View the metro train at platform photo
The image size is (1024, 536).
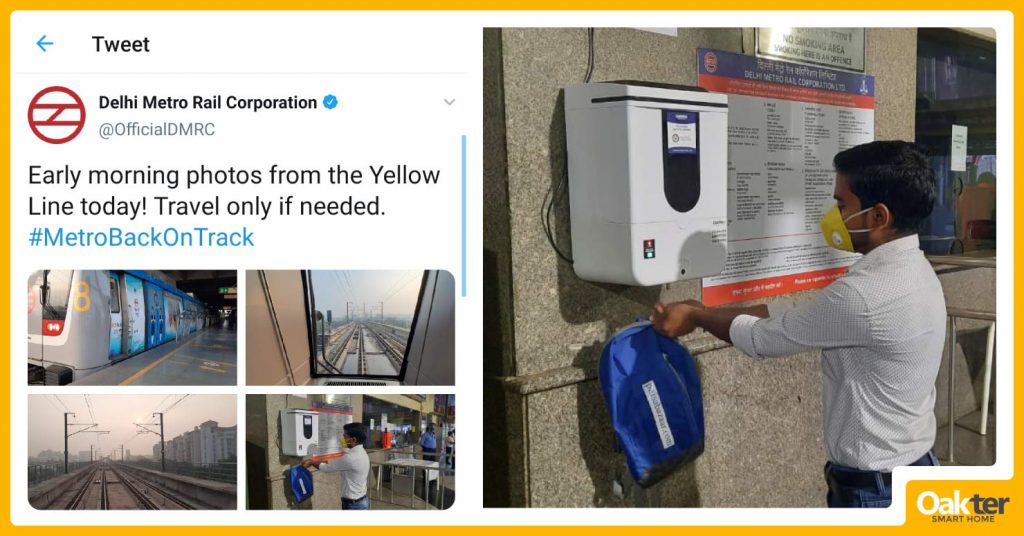tap(133, 328)
